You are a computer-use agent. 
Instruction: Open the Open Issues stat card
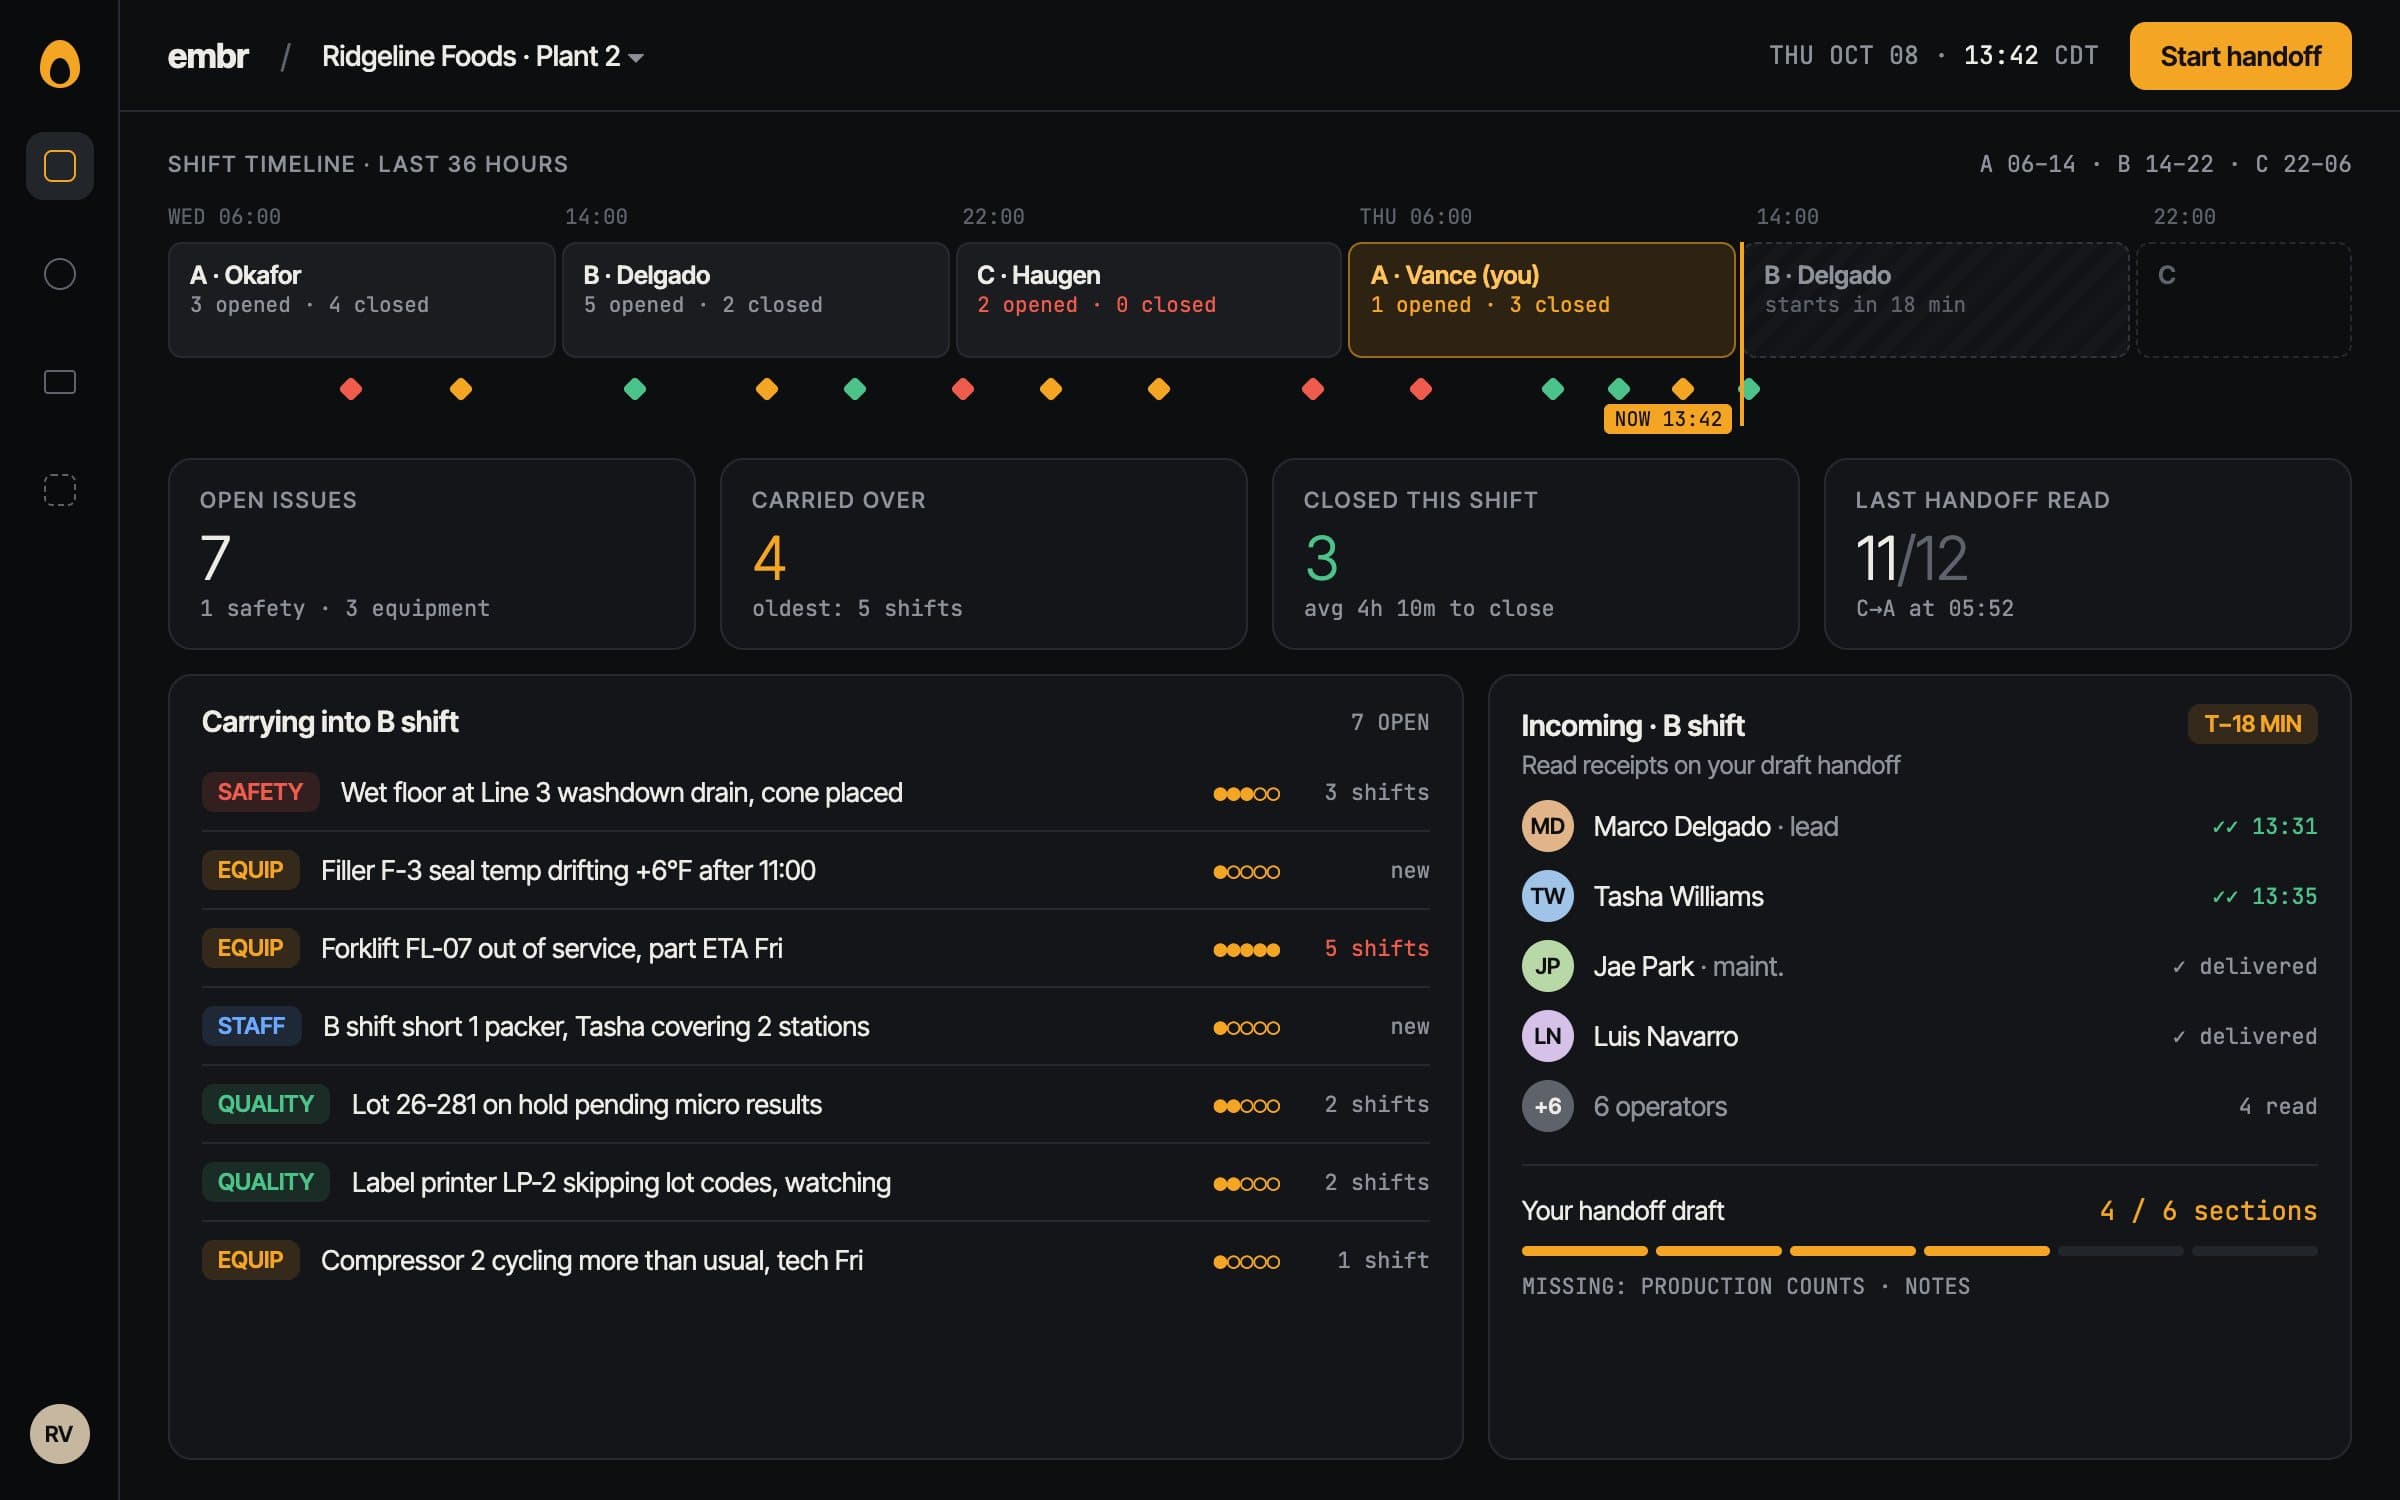coord(431,554)
